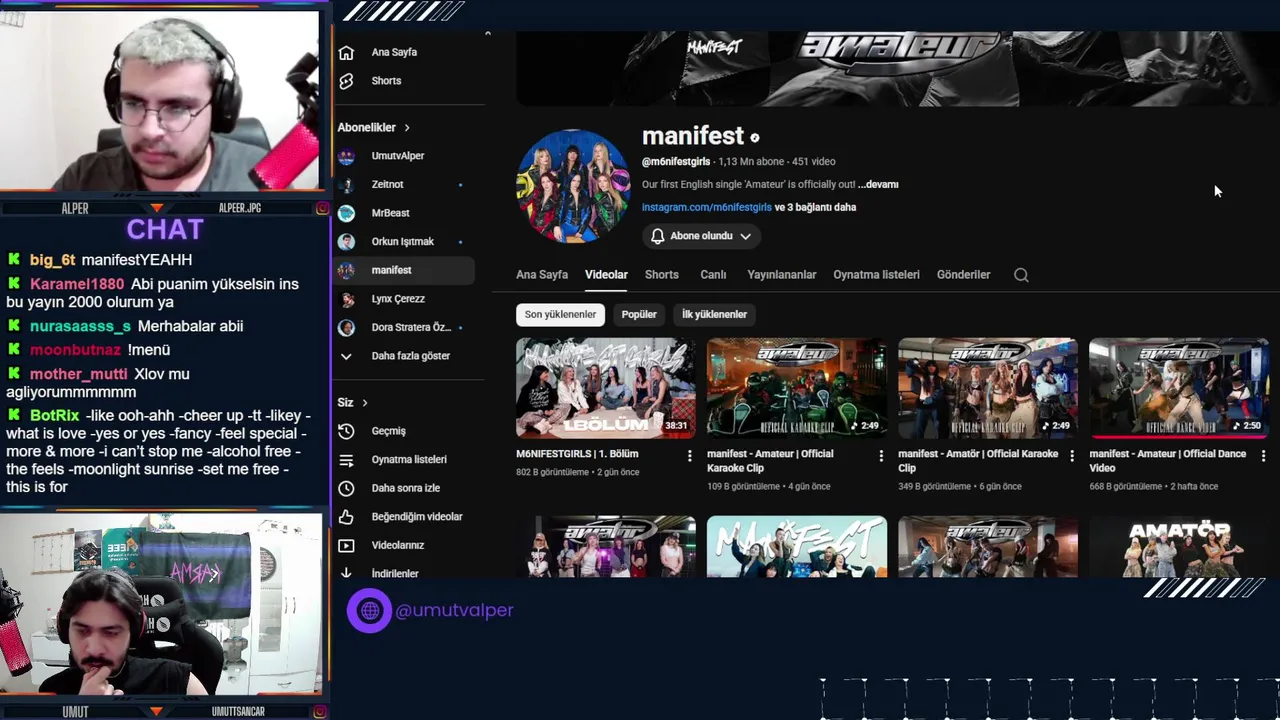Click the bell icon on Abone olundu
The height and width of the screenshot is (720, 1280).
(x=658, y=236)
